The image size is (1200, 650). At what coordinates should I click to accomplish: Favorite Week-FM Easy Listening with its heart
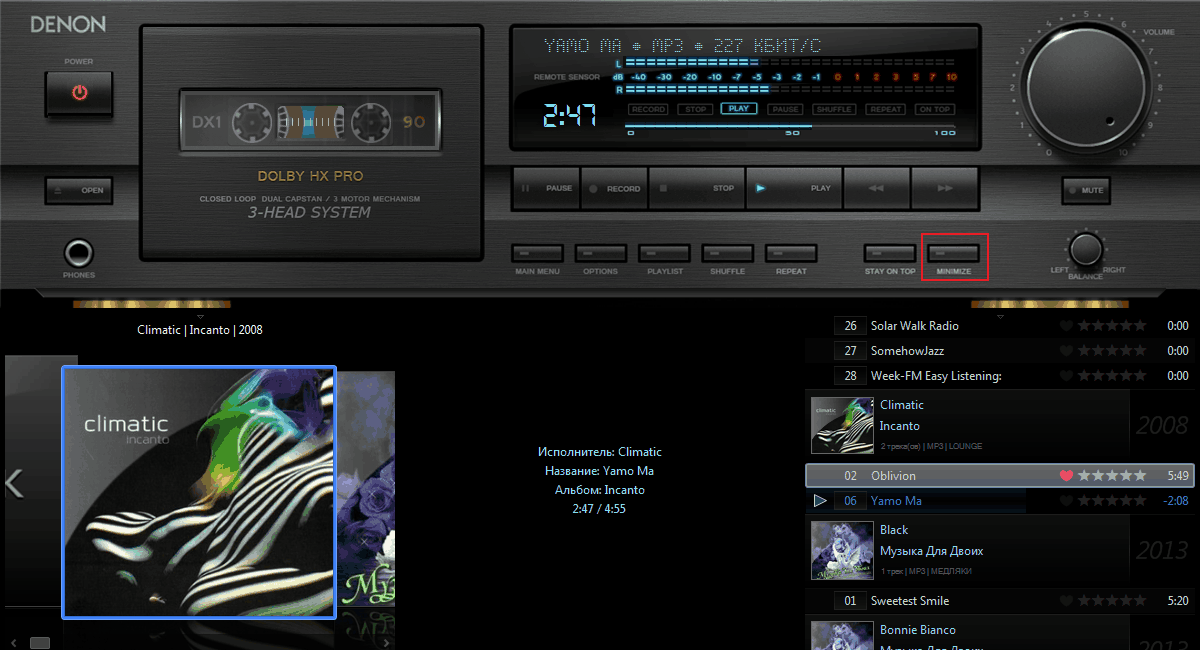[1066, 376]
